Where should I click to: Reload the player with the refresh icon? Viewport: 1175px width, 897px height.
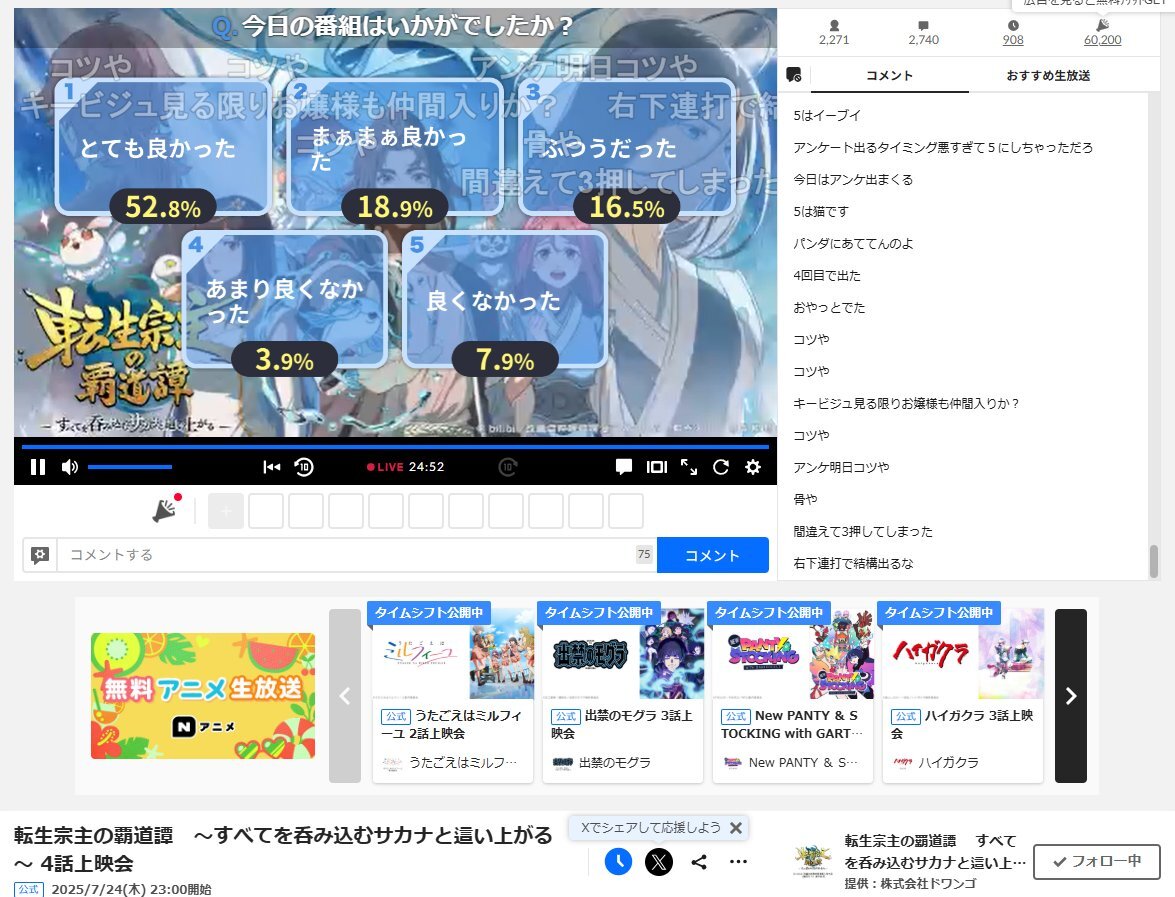click(x=721, y=467)
